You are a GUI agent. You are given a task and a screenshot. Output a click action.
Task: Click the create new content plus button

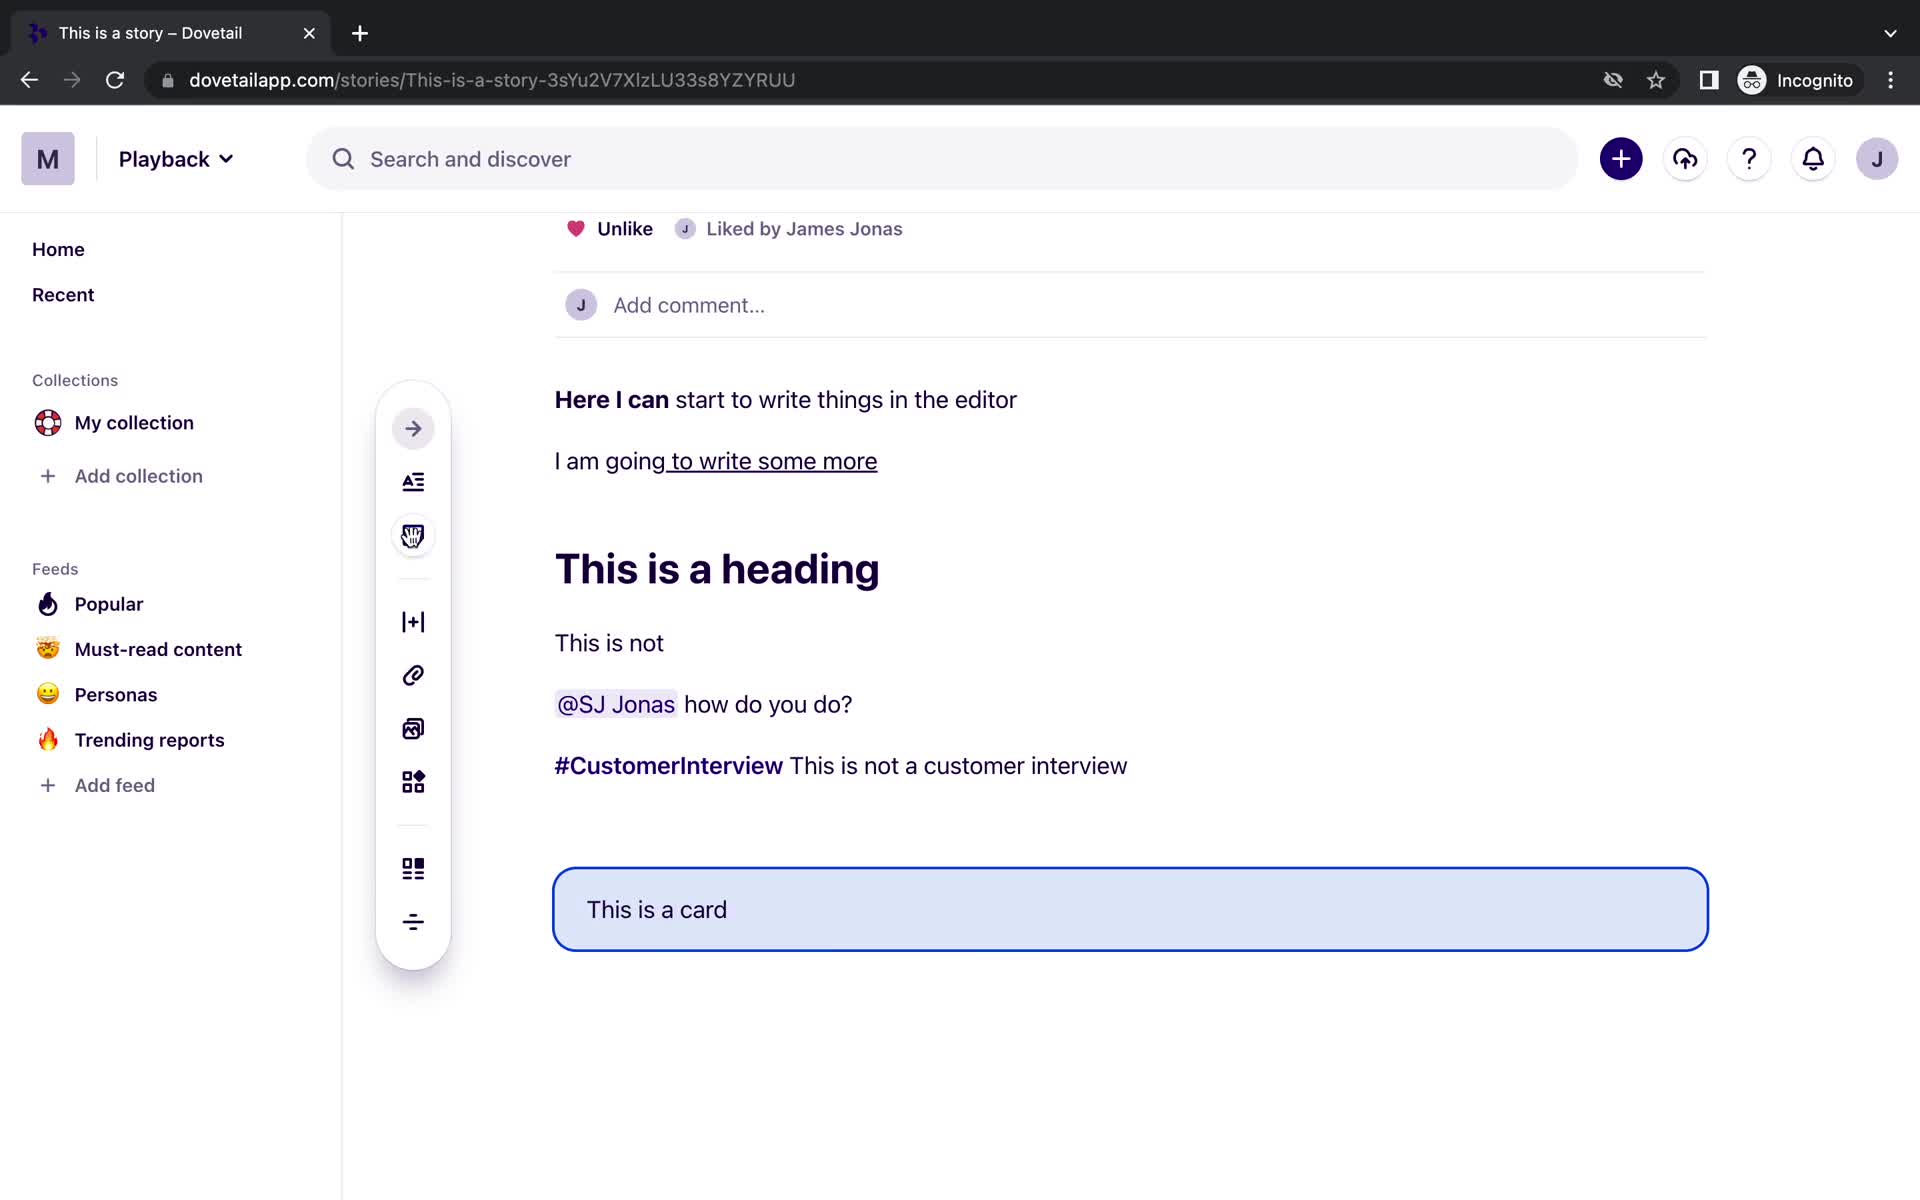pyautogui.click(x=1620, y=158)
